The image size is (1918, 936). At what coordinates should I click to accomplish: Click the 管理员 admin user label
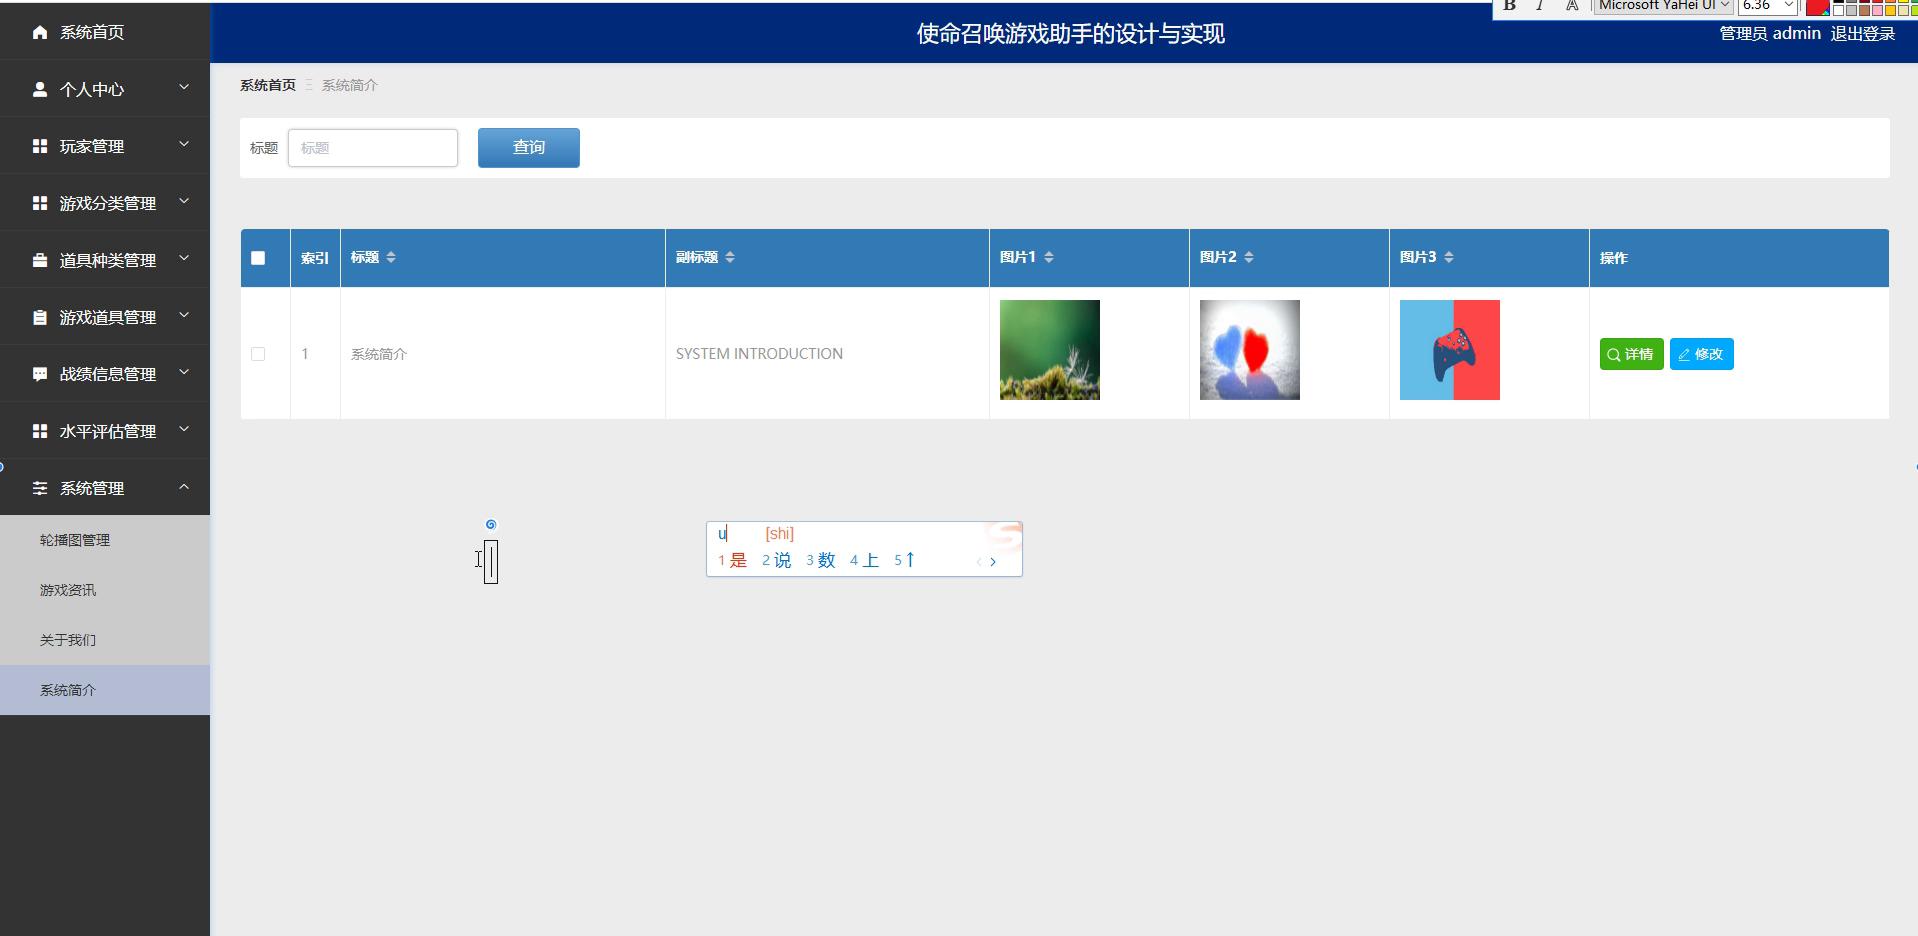point(1770,33)
